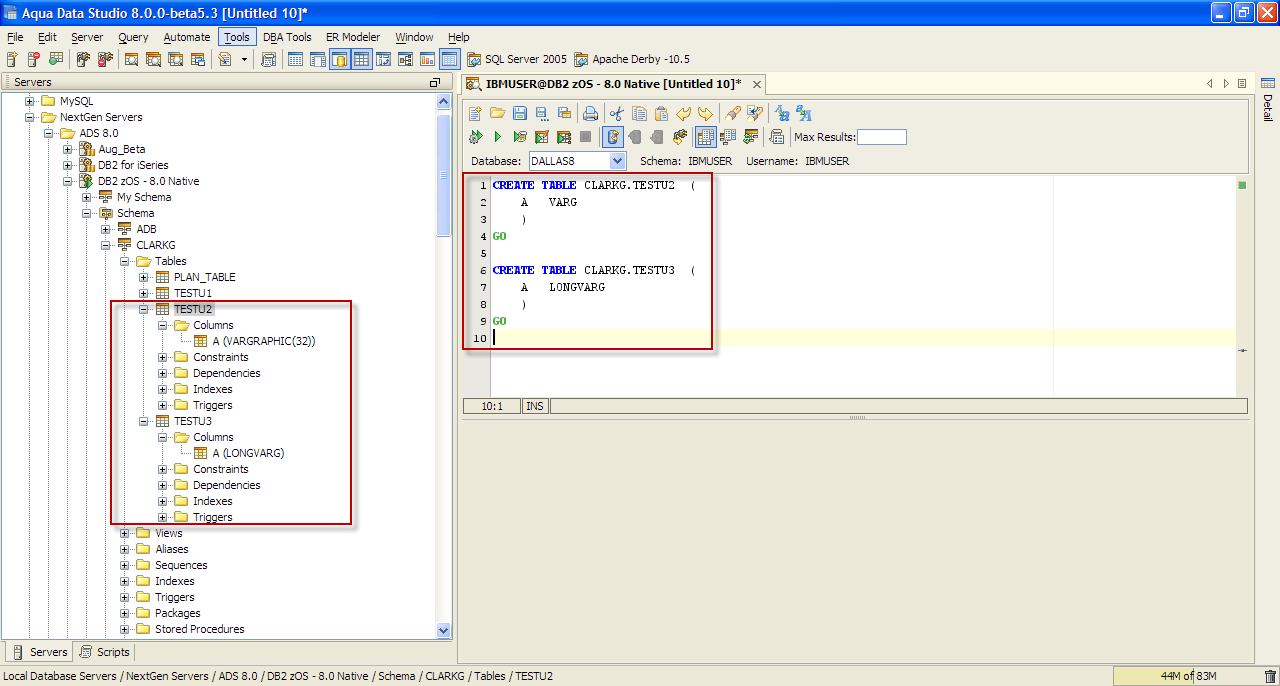Select column A (VARGRAPHIC(32)) in tree
The width and height of the screenshot is (1280, 686).
tap(264, 341)
